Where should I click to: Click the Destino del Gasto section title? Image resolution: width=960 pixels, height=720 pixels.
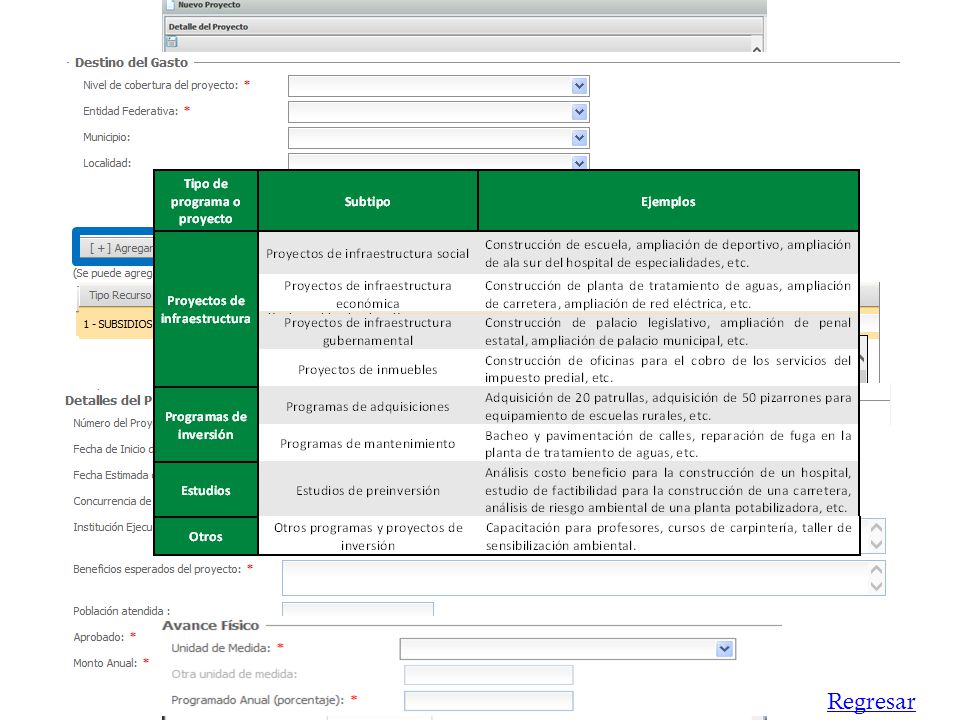click(x=131, y=62)
